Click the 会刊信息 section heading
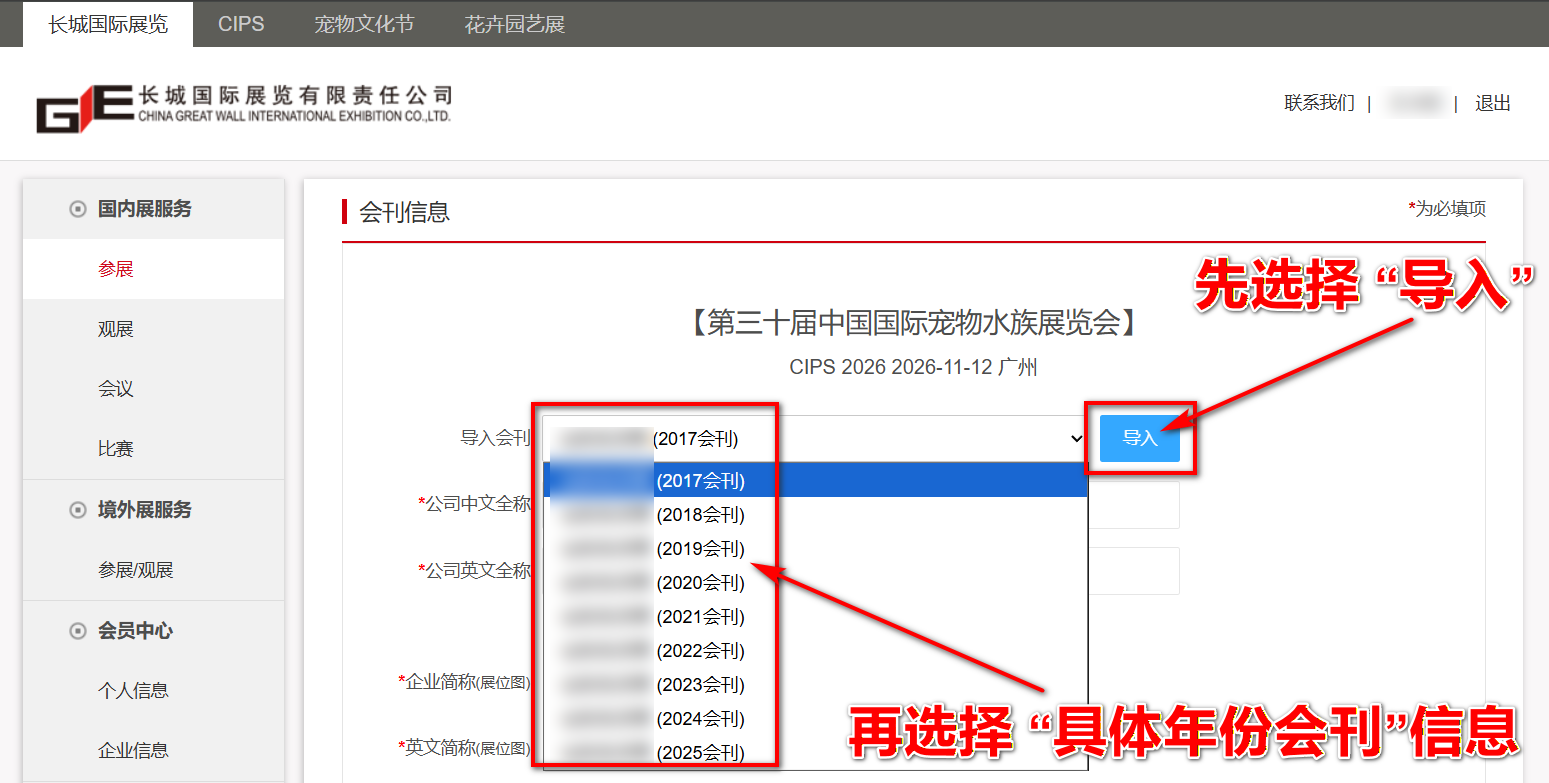1549x783 pixels. click(x=404, y=212)
